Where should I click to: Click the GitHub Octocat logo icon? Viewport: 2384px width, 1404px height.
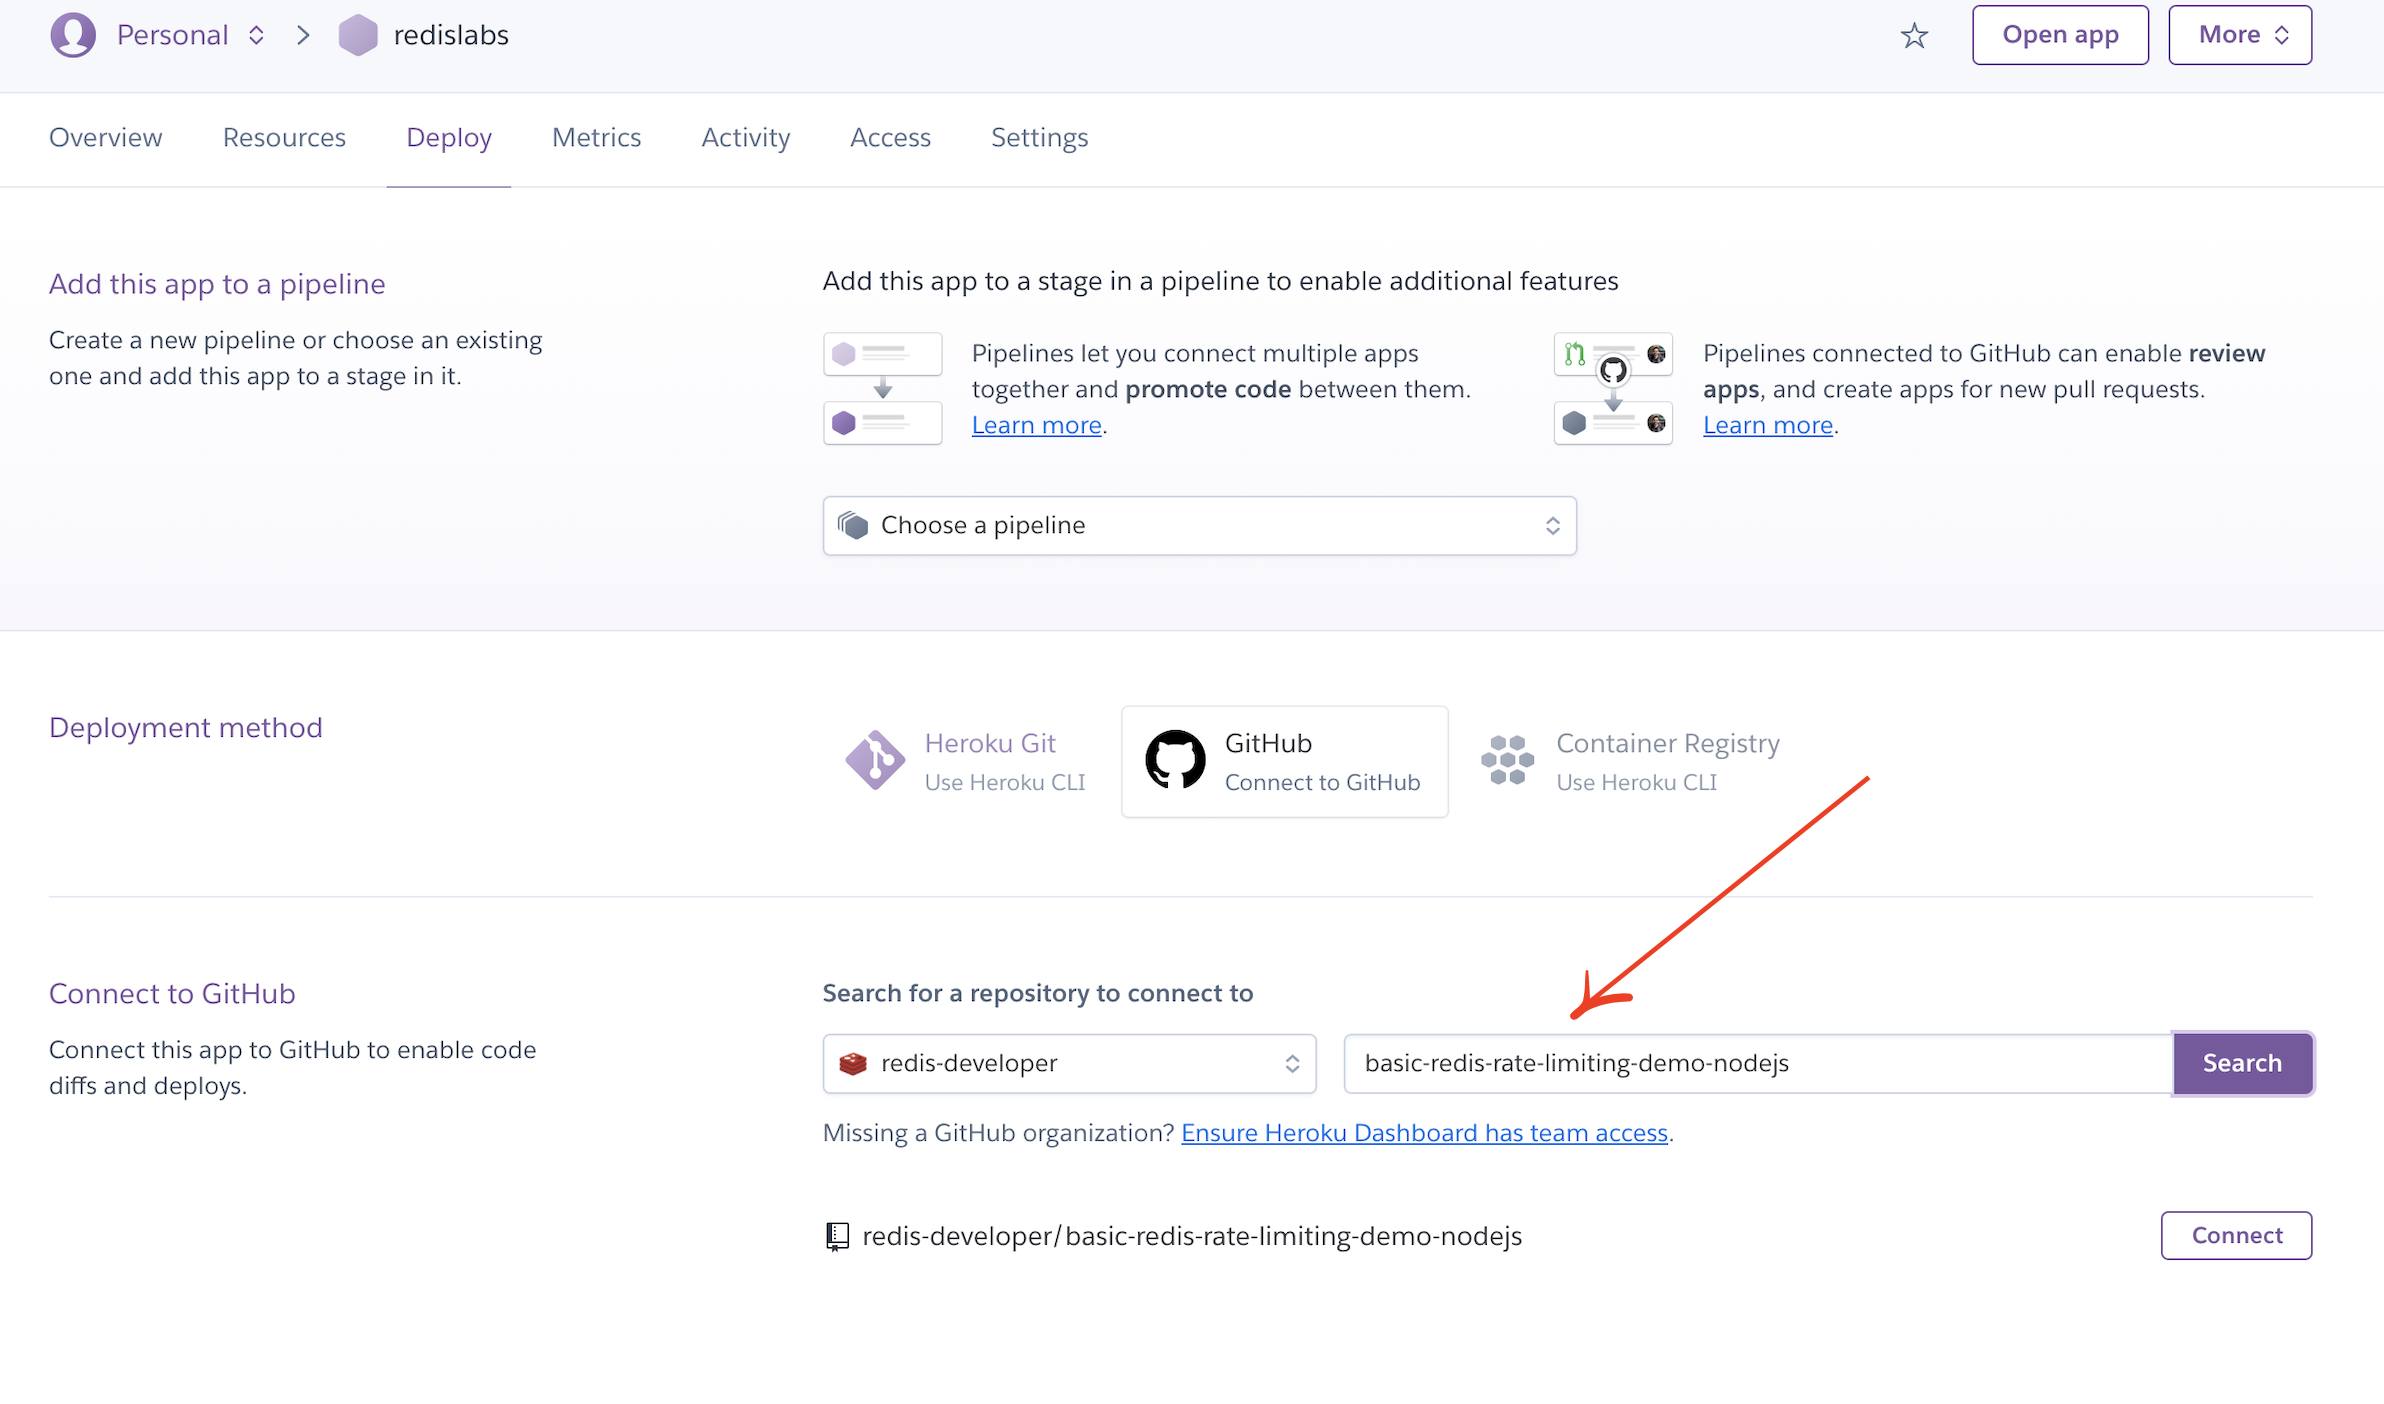pos(1175,760)
